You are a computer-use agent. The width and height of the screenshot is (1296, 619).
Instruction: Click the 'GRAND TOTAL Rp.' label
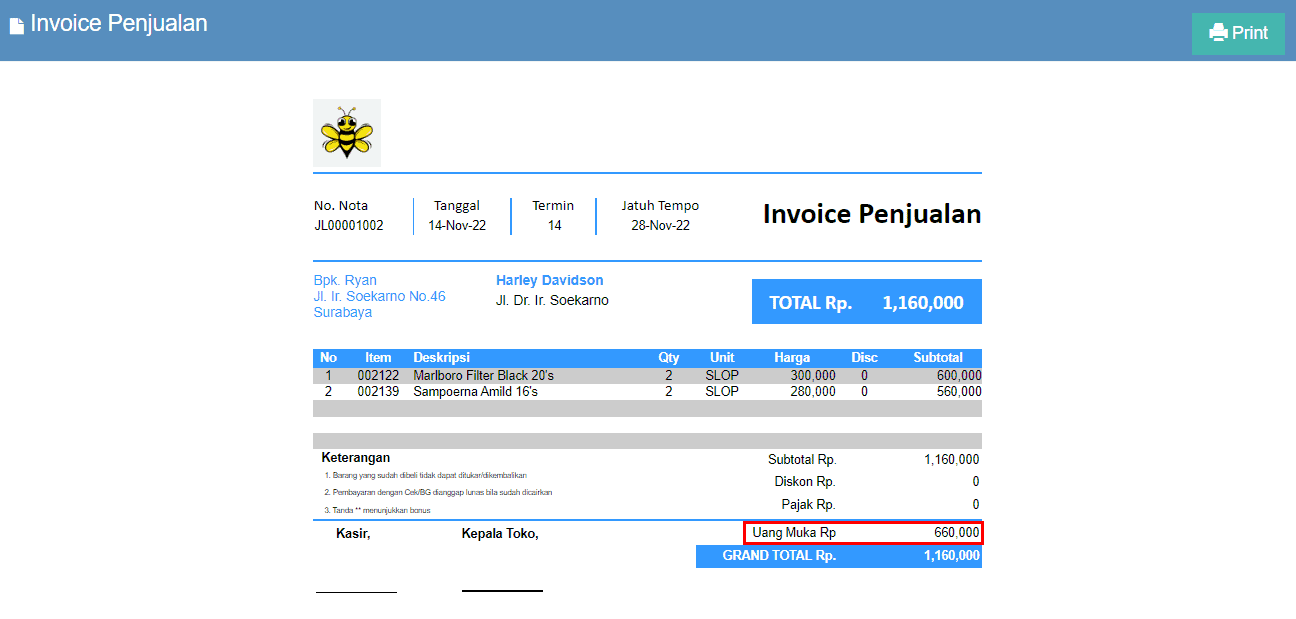click(x=779, y=556)
